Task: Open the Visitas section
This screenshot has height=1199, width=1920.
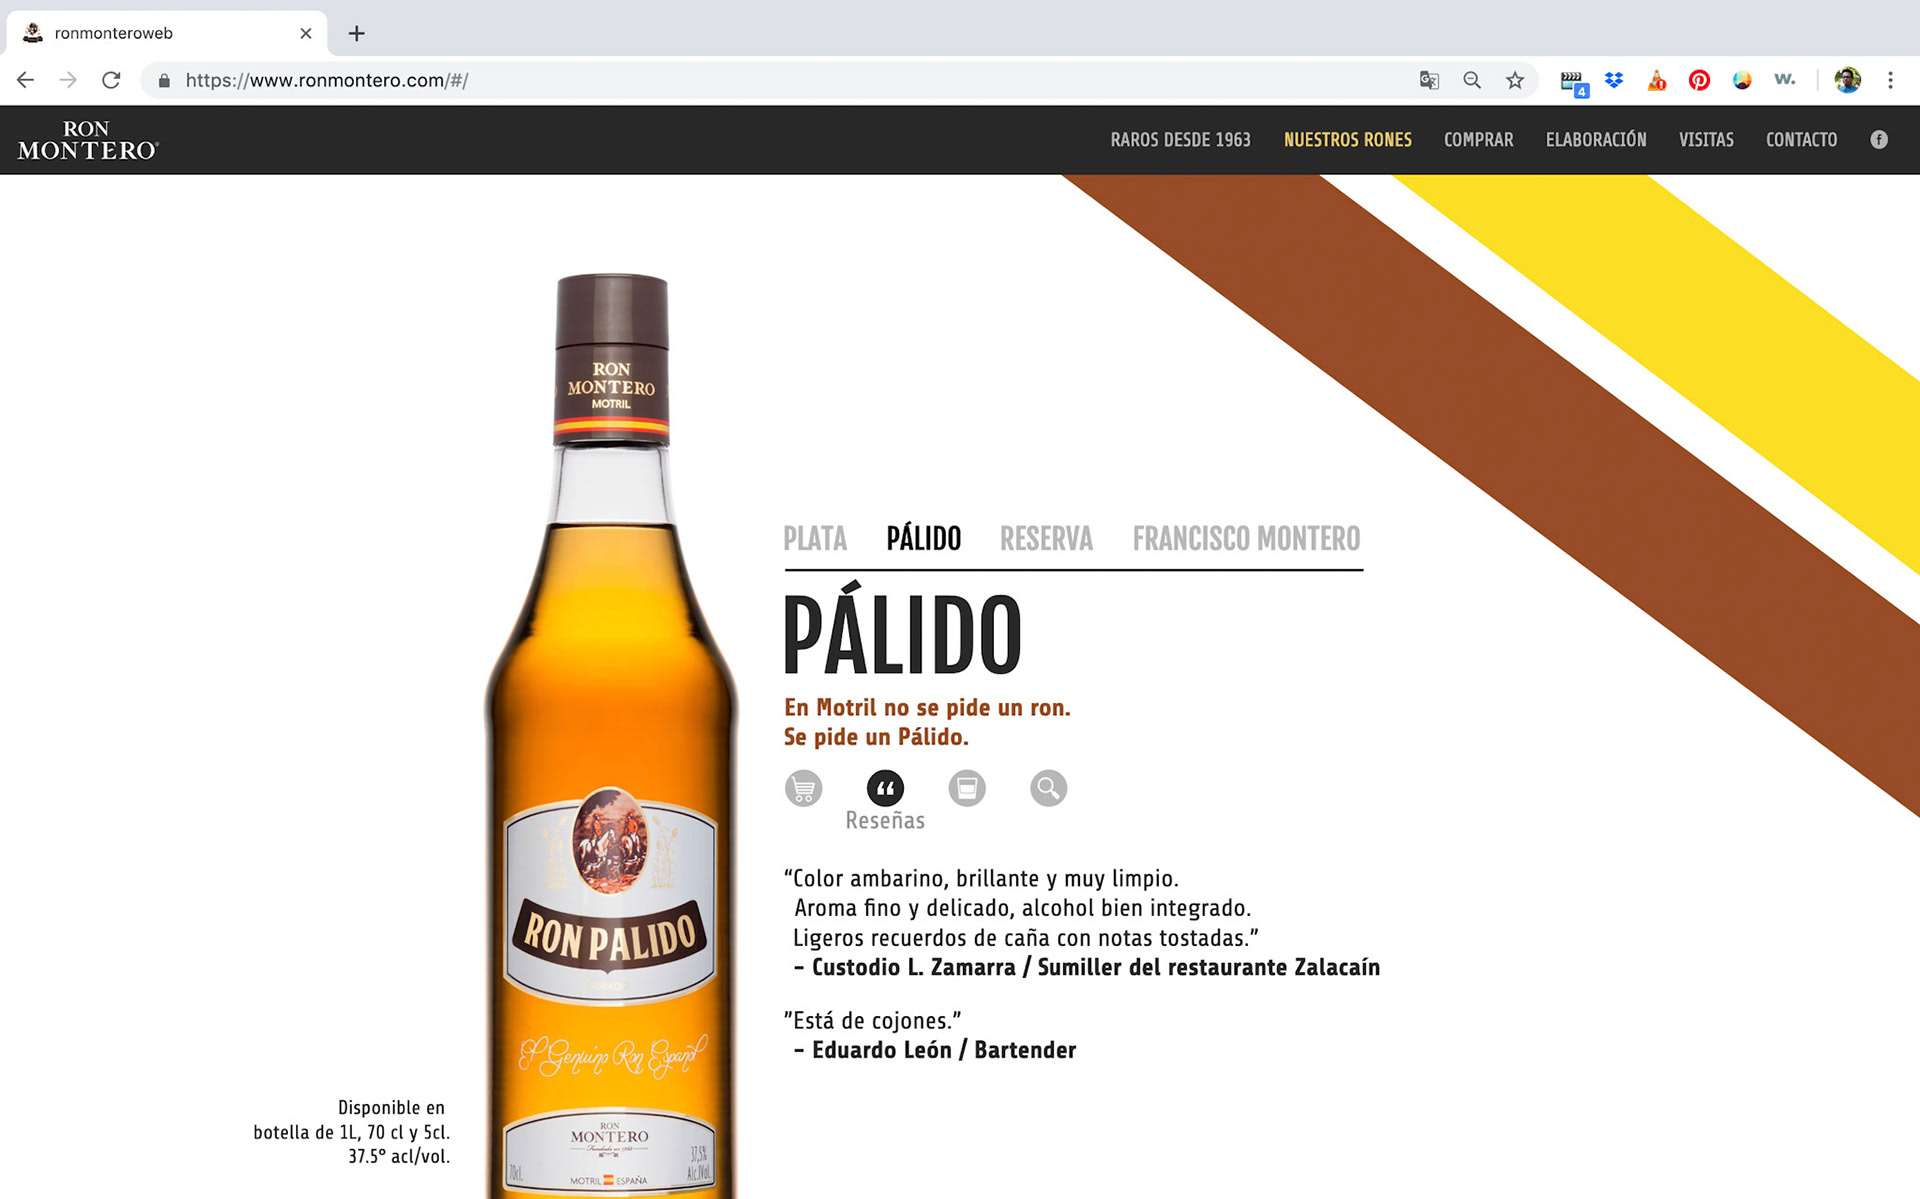Action: tap(1706, 140)
